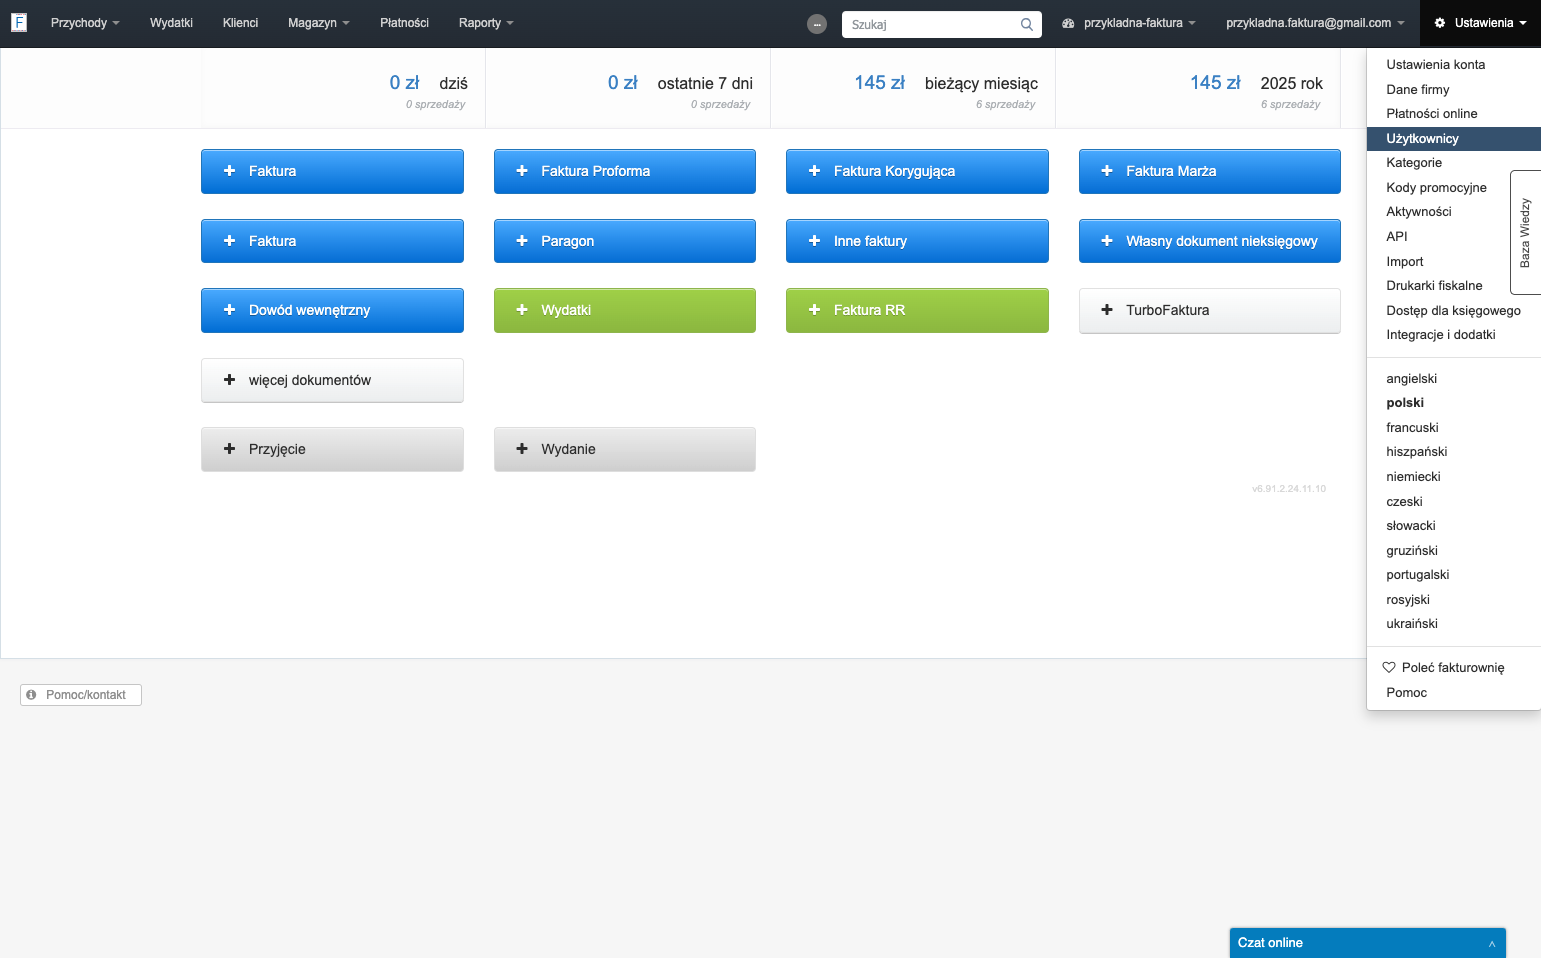The width and height of the screenshot is (1541, 958).
Task: Open the Przychody dropdown menu
Action: point(85,23)
